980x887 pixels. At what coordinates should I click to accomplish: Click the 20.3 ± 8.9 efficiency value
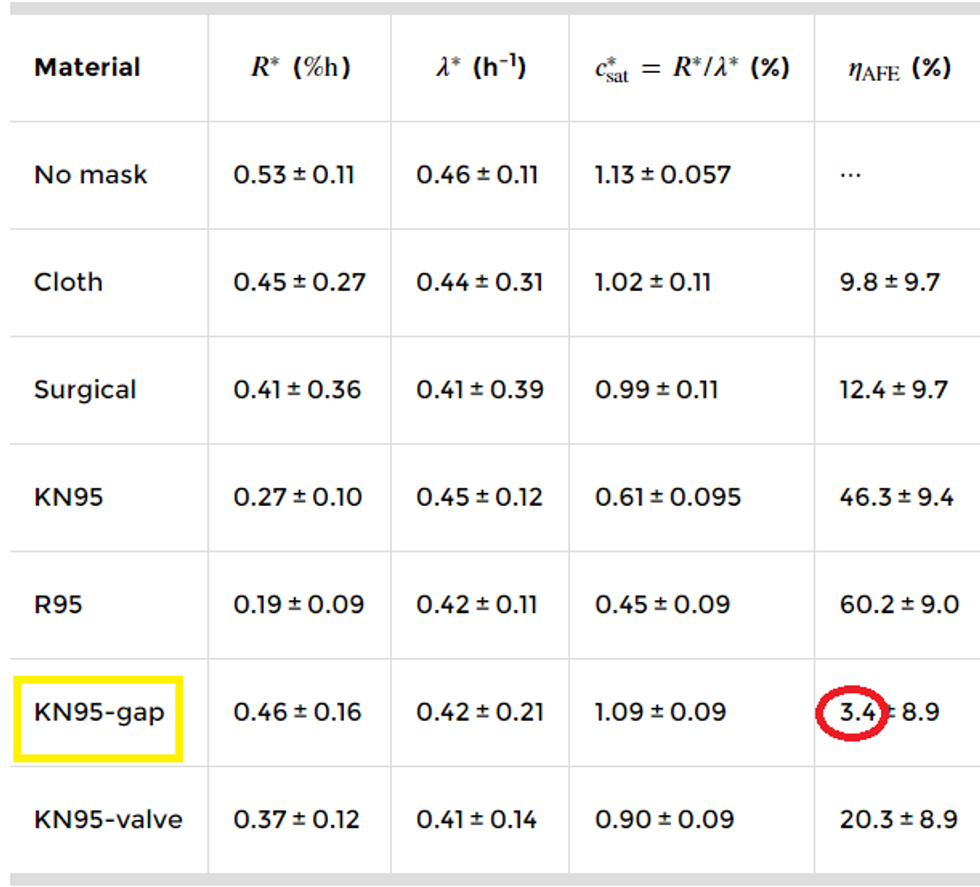point(898,820)
